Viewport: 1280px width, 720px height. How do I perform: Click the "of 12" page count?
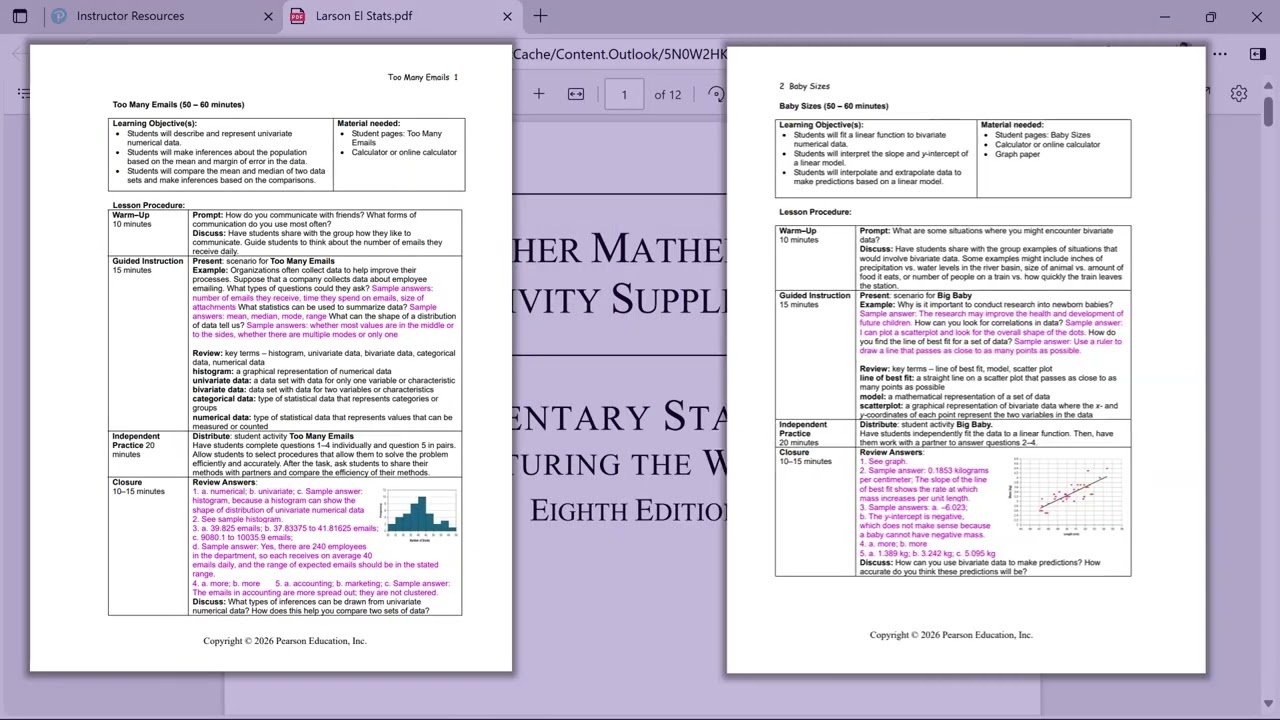[x=668, y=94]
